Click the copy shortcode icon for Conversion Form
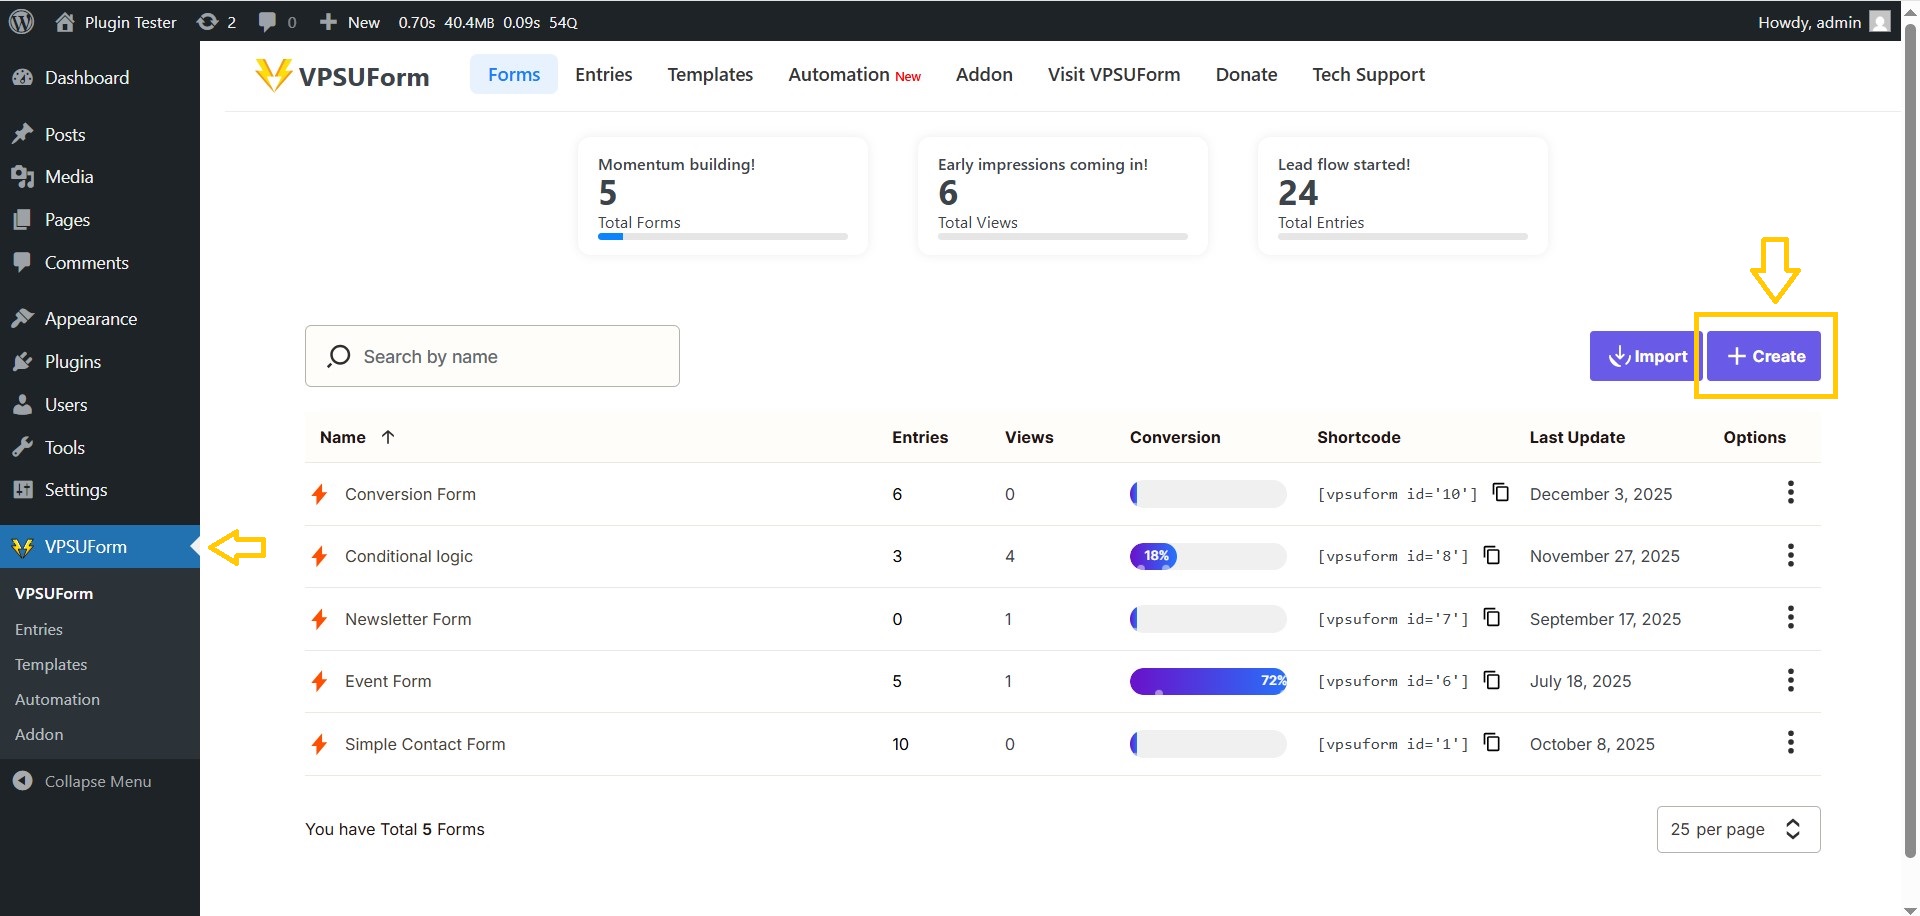The height and width of the screenshot is (916, 1920). tap(1500, 492)
